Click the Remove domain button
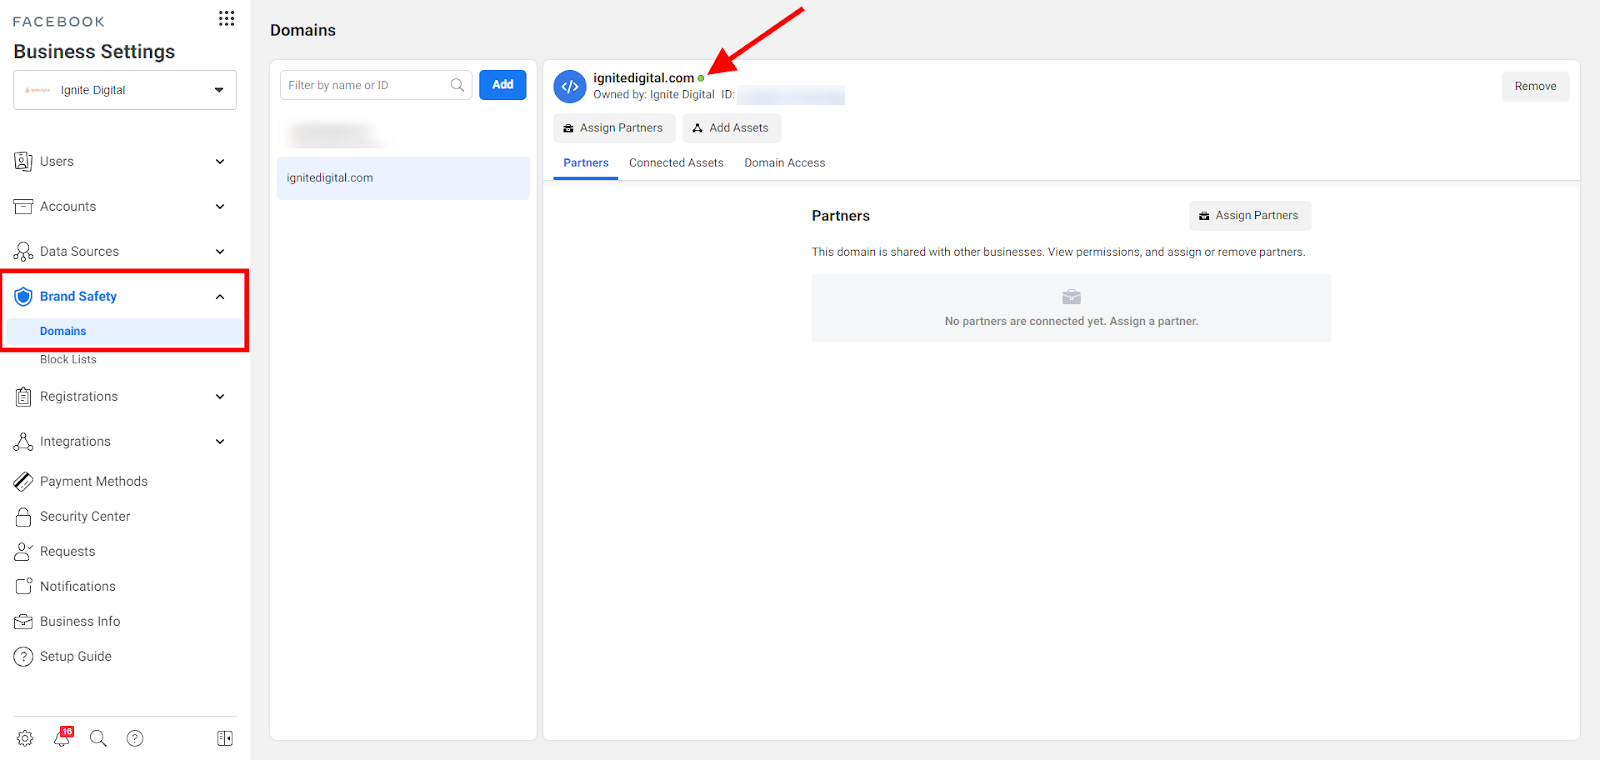The height and width of the screenshot is (760, 1600). (1535, 87)
